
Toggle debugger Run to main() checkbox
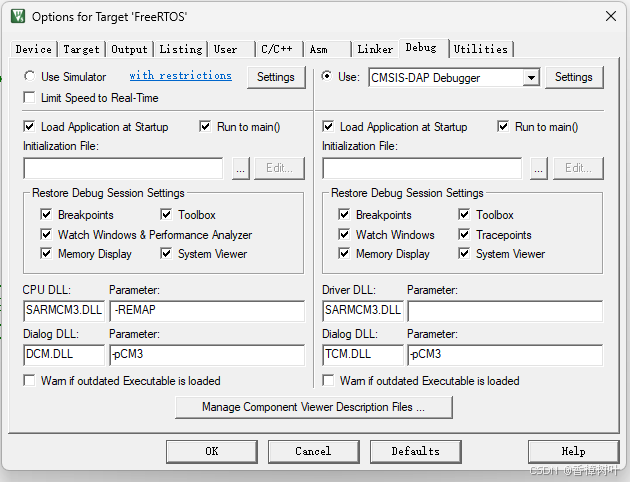click(503, 127)
